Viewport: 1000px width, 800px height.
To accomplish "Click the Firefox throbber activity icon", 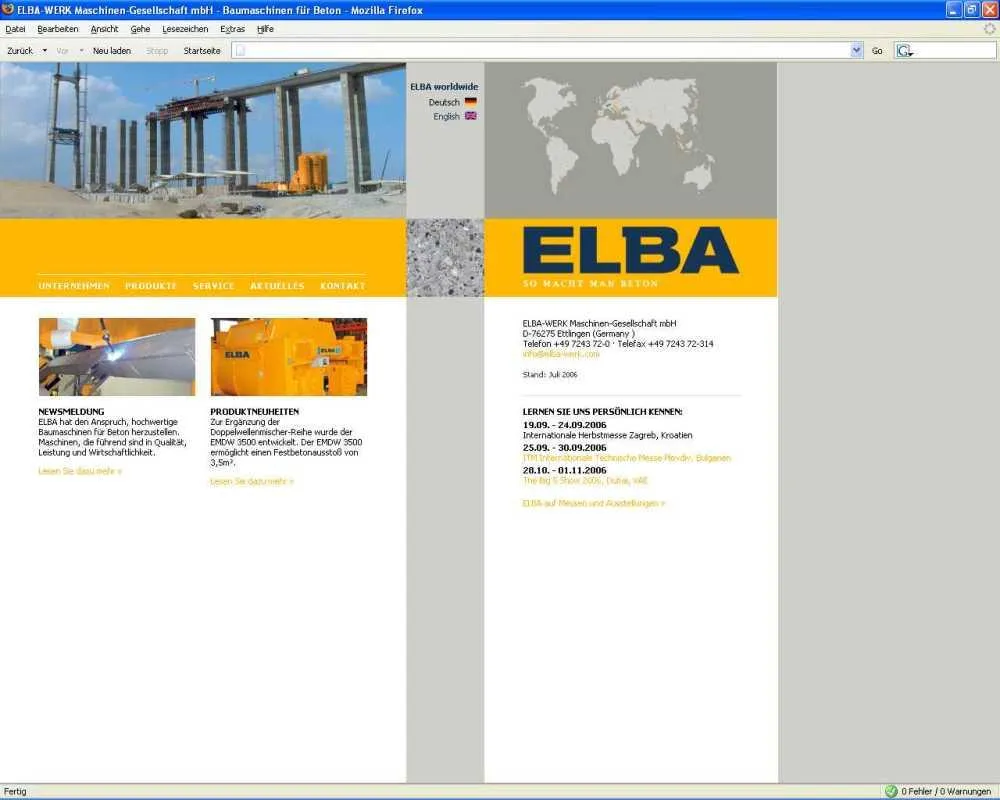I will point(989,29).
